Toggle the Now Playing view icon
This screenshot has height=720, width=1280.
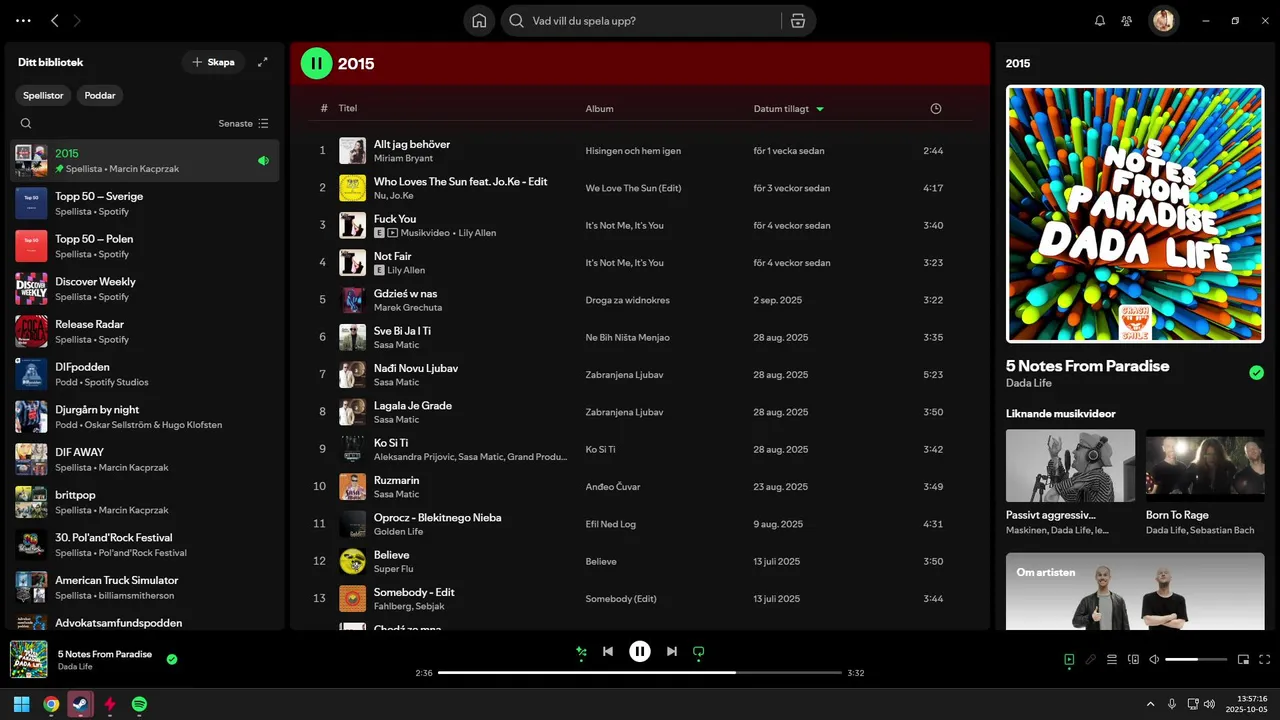coord(1069,660)
